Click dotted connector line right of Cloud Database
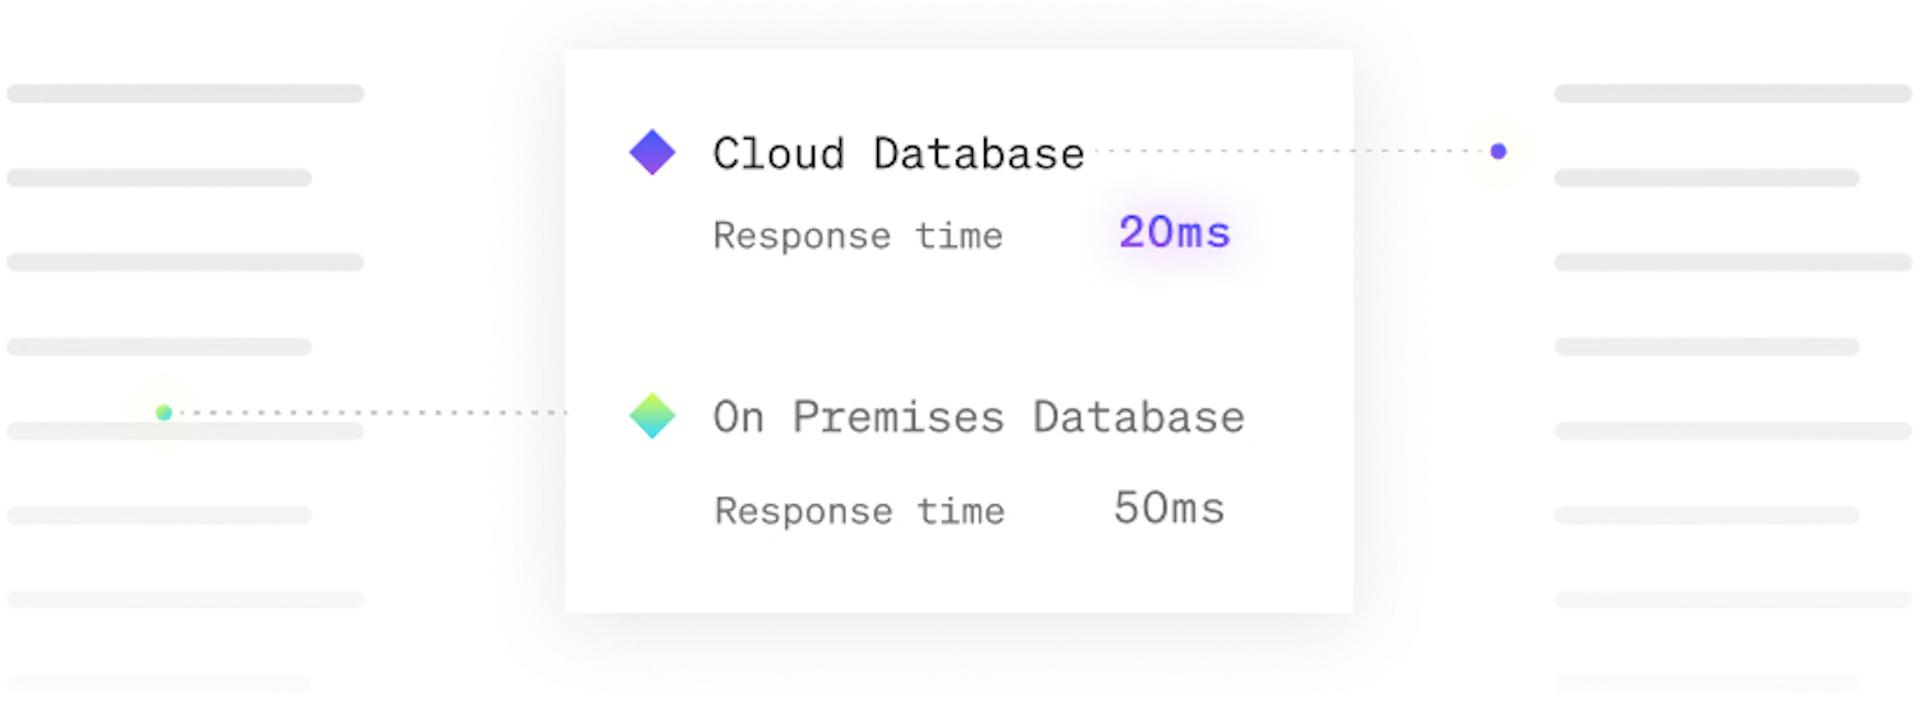Image resolution: width=1920 pixels, height=704 pixels. click(1270, 151)
